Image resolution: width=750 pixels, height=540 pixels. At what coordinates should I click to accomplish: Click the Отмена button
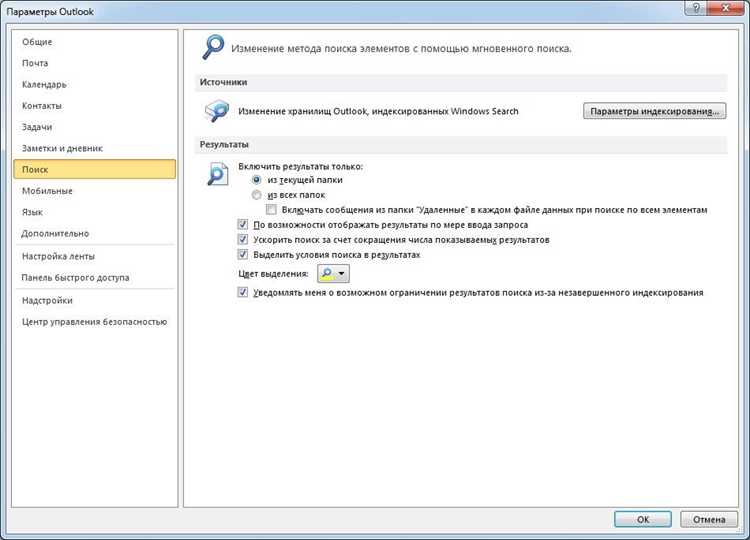(x=709, y=519)
